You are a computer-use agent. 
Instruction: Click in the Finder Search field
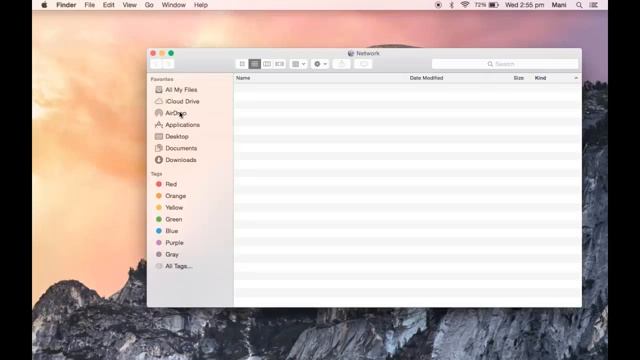[x=505, y=64]
